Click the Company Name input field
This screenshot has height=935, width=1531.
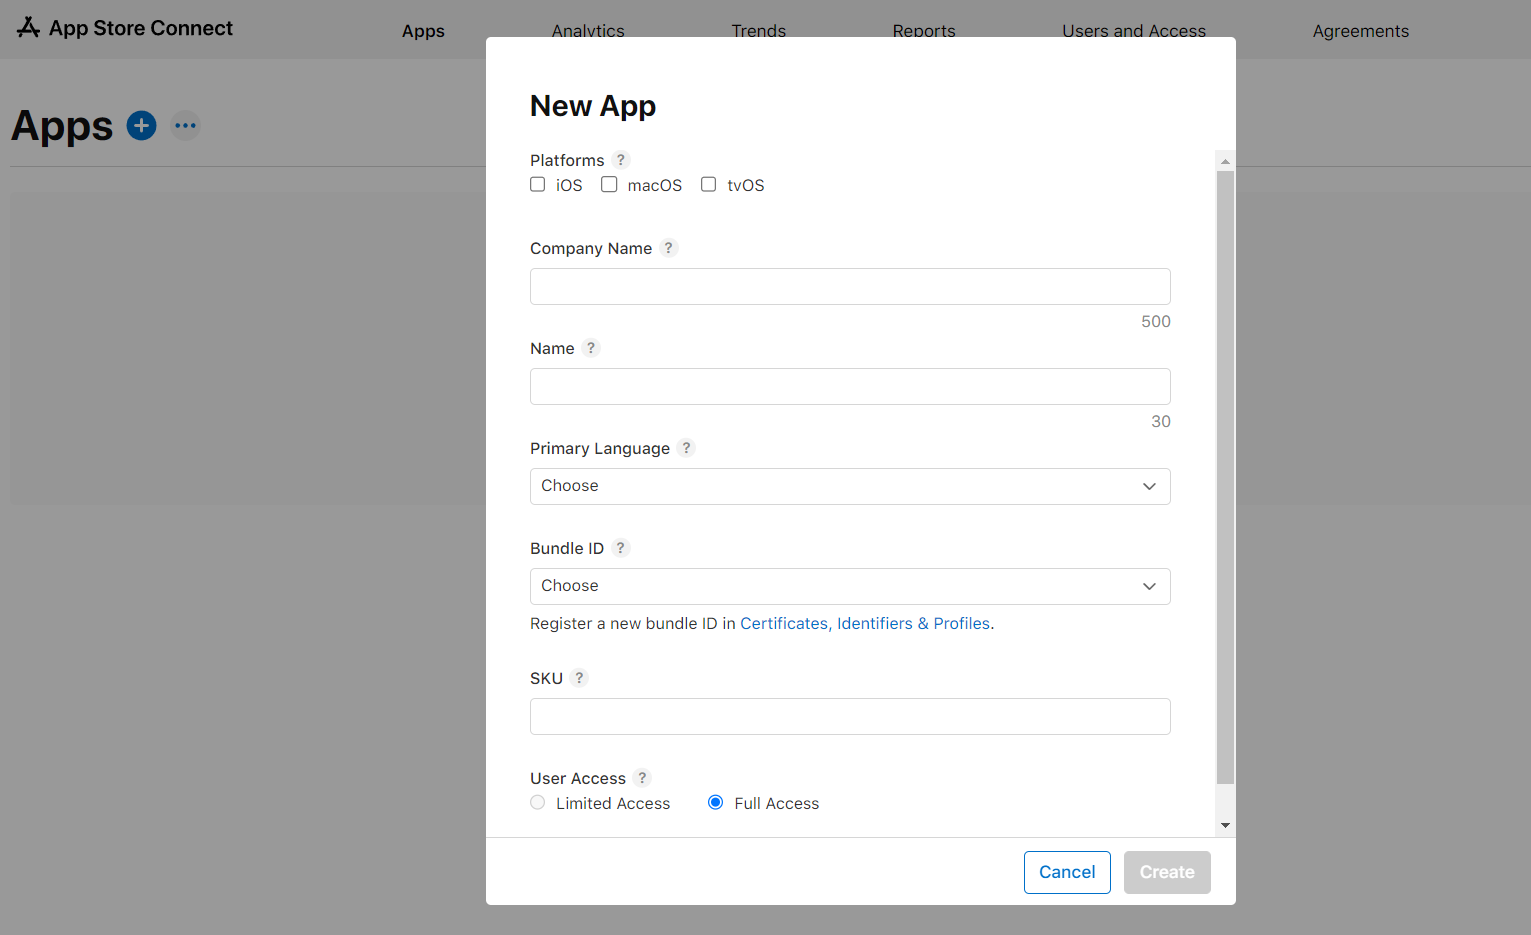[x=850, y=286]
